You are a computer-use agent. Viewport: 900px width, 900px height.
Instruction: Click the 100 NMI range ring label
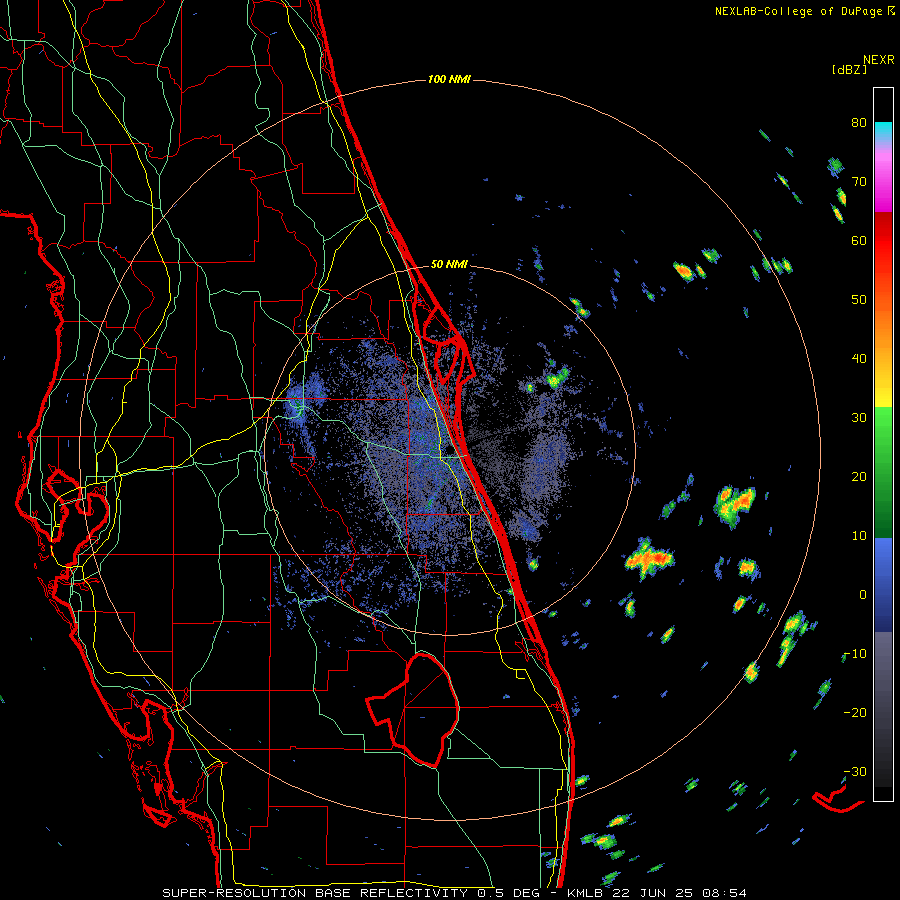point(449,79)
